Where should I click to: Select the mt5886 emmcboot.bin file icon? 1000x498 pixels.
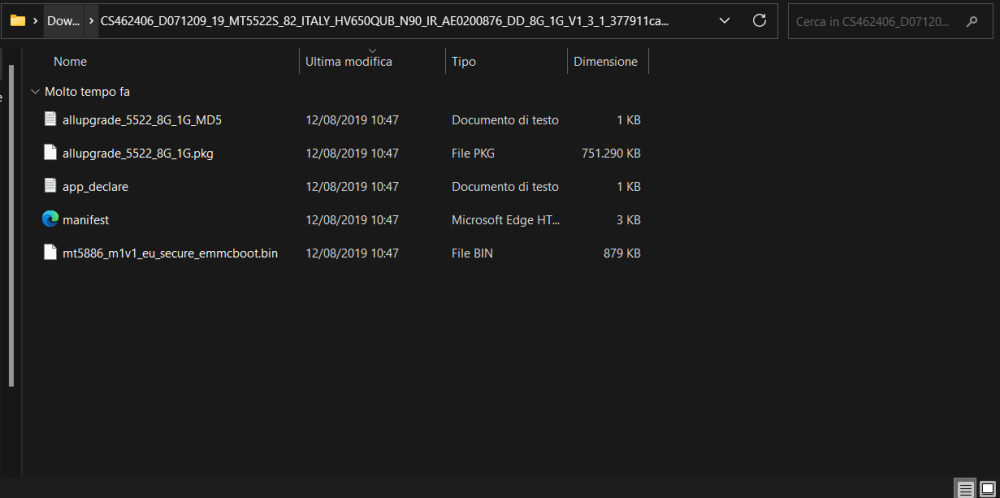point(50,253)
